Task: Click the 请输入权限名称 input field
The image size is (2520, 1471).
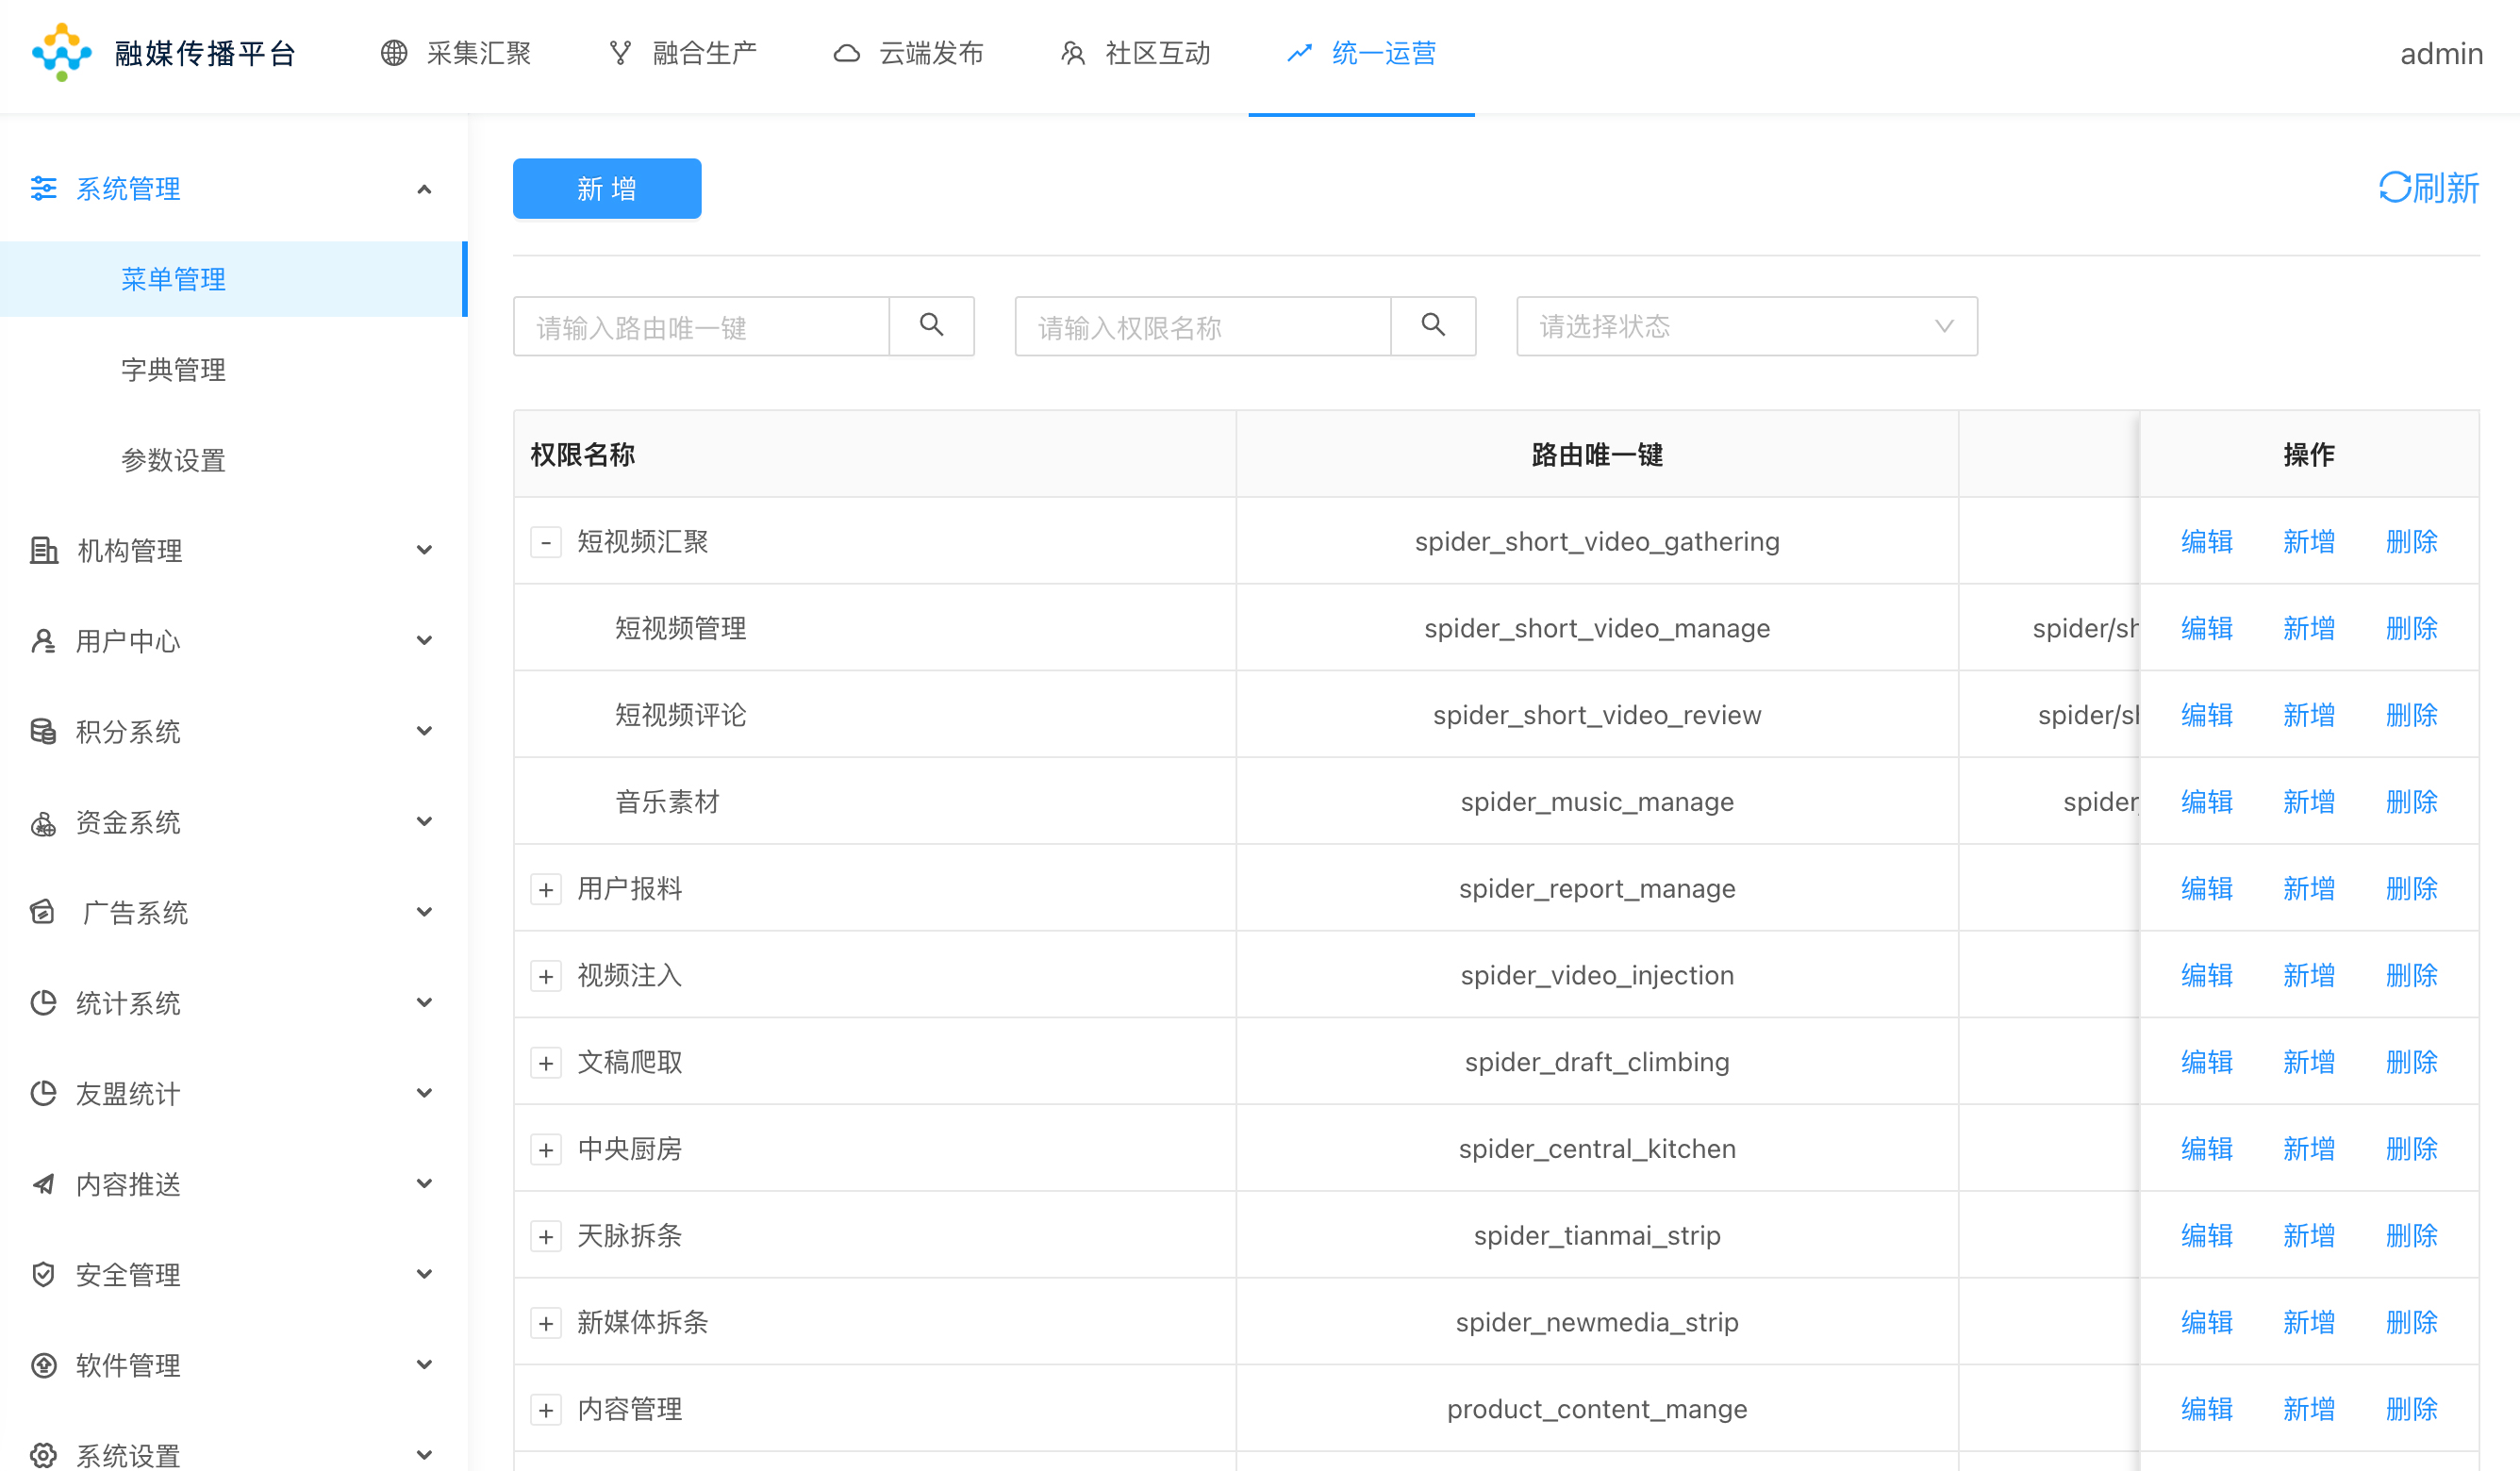Action: [1203, 326]
